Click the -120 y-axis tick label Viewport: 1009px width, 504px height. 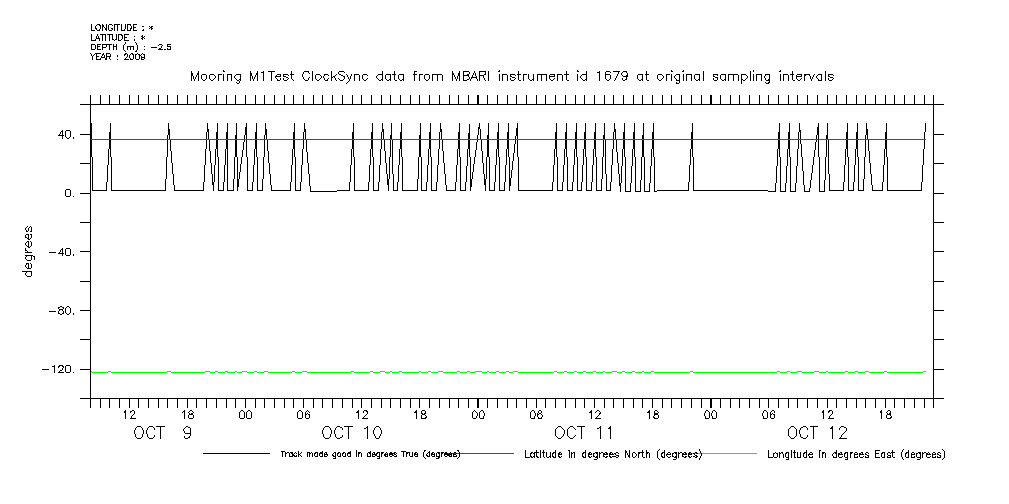click(60, 370)
